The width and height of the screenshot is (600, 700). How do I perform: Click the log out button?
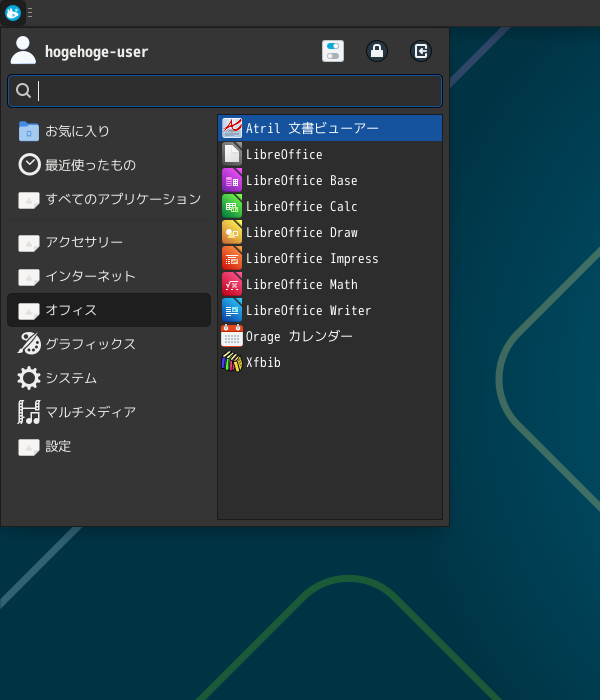coord(421,51)
